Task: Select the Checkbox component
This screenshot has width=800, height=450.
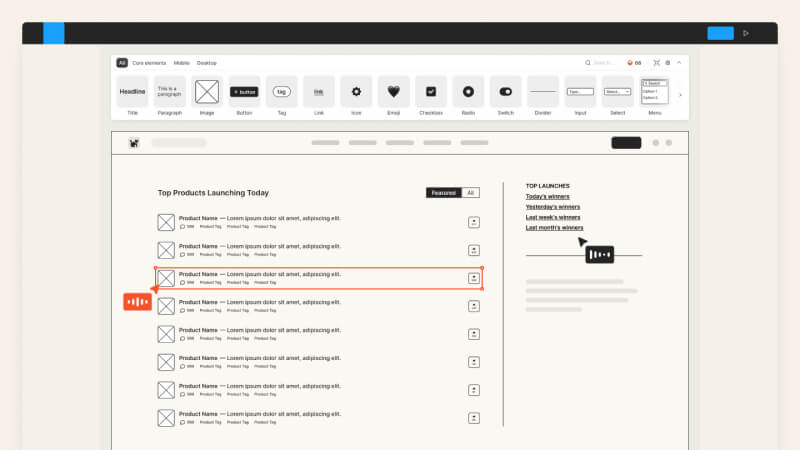Action: pyautogui.click(x=431, y=92)
